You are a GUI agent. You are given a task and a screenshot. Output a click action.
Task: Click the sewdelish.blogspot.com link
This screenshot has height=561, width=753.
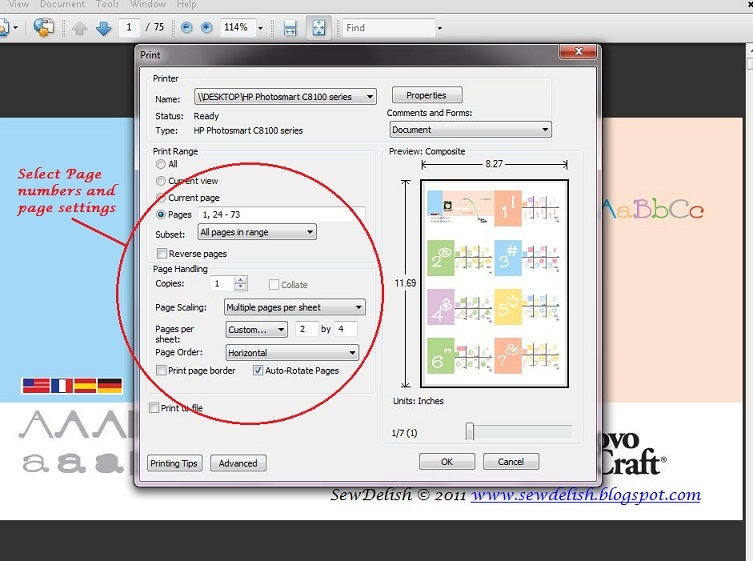585,495
